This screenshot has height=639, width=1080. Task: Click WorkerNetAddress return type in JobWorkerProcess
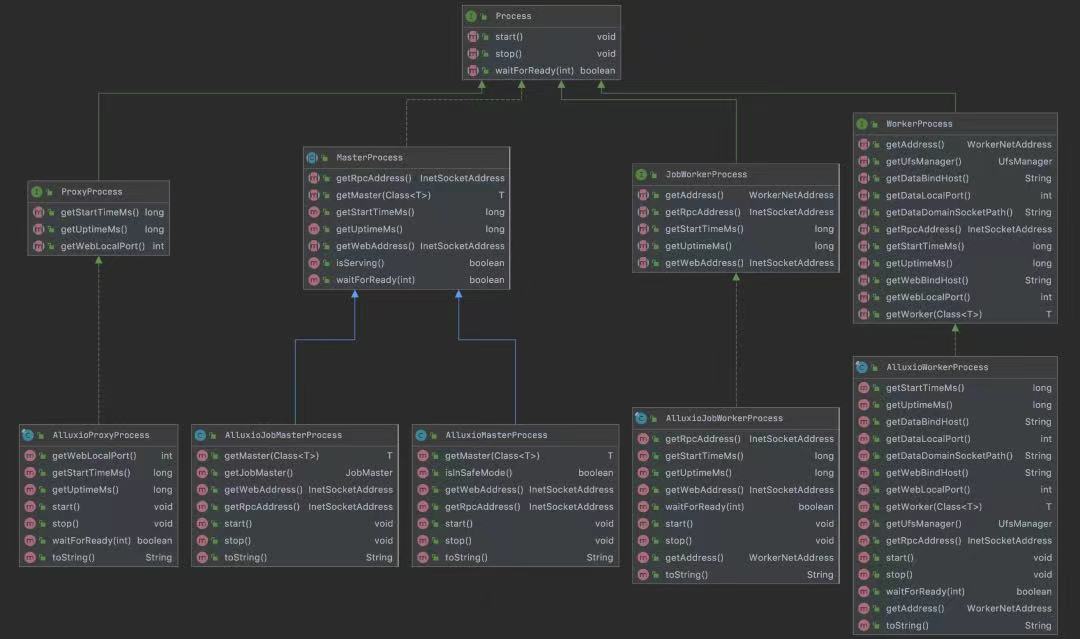pos(791,195)
